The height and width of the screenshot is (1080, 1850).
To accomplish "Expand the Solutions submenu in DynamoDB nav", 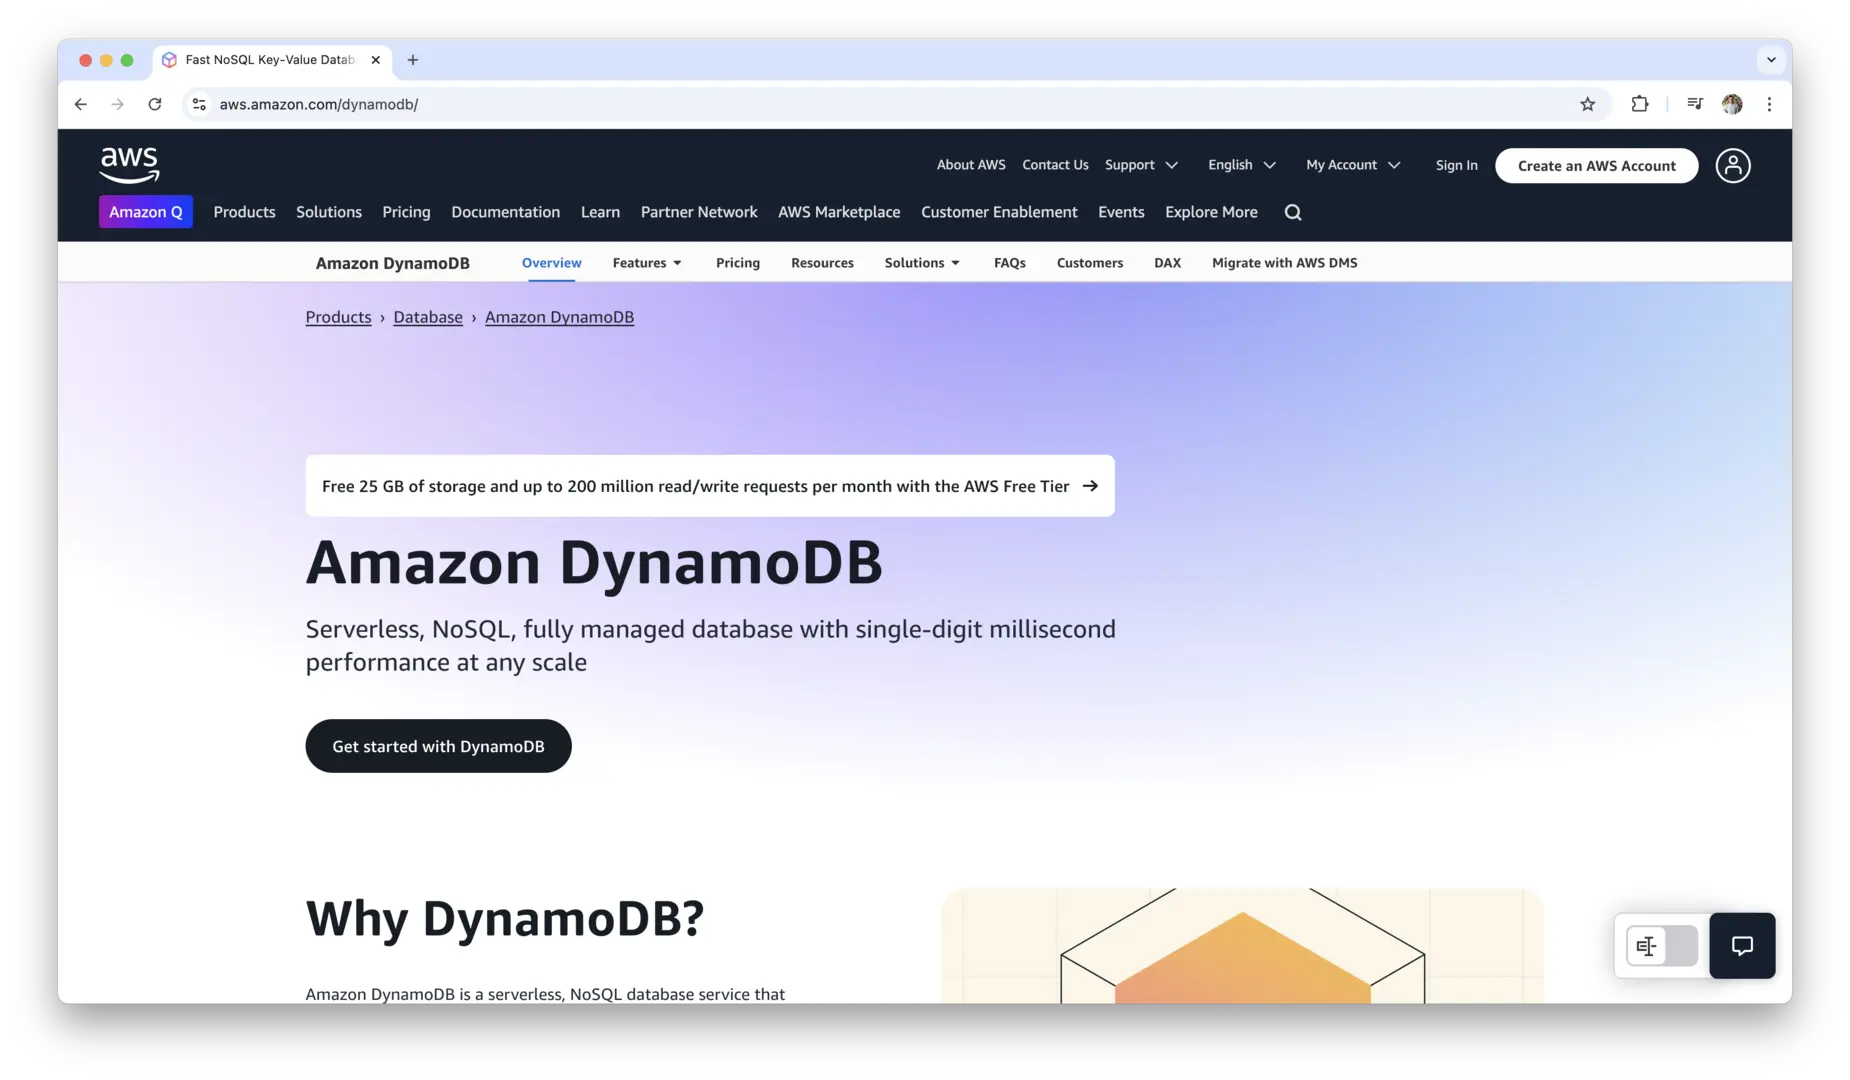I will 922,263.
